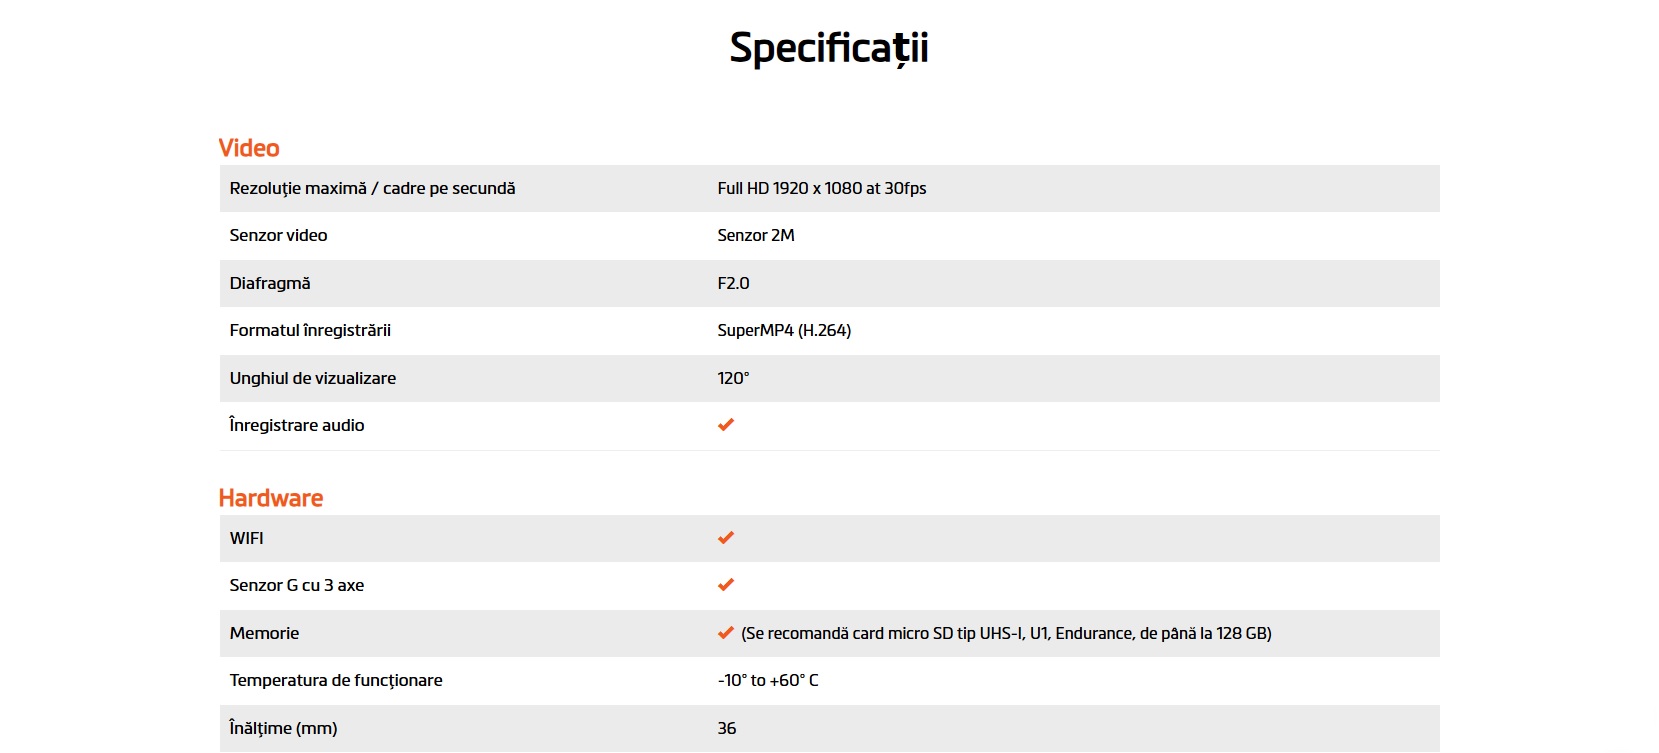Viewport: 1659px width, 753px height.
Task: Click the orange checkmark in WIFI row
Action: tap(726, 538)
